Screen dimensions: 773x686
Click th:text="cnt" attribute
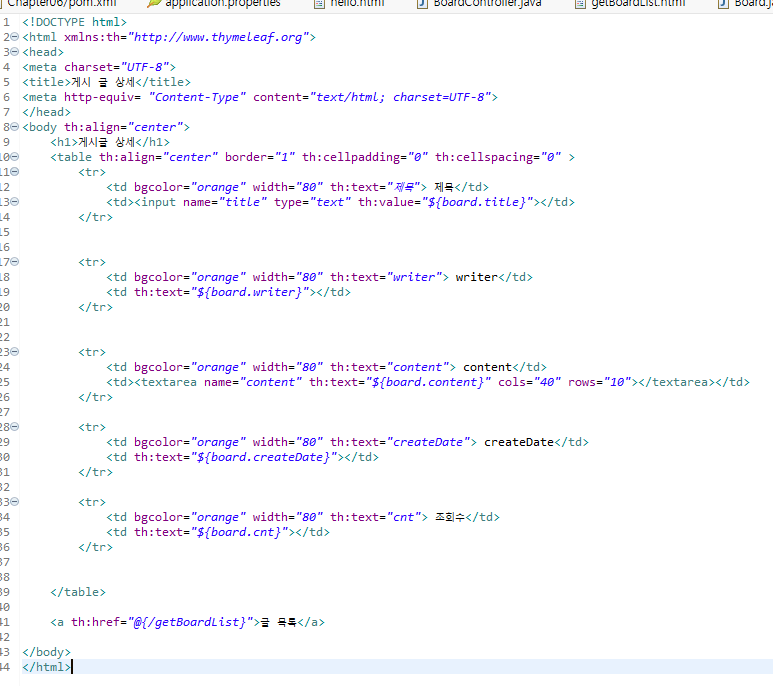(x=375, y=517)
